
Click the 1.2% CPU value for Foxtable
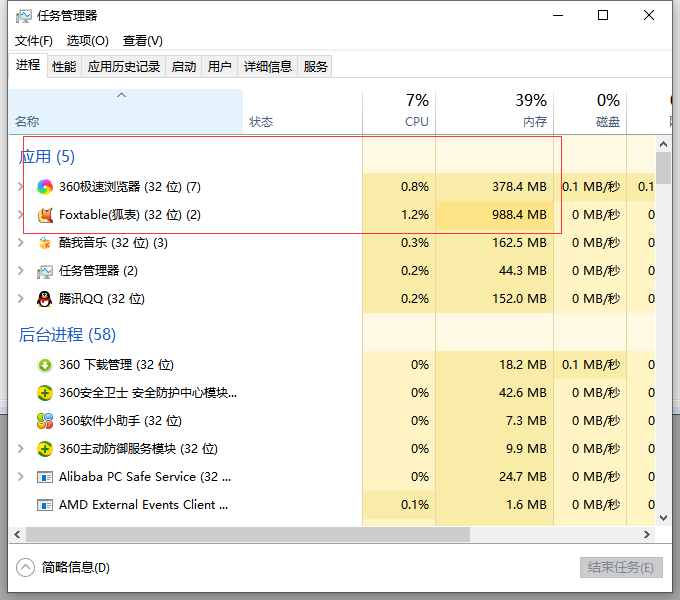tap(415, 215)
